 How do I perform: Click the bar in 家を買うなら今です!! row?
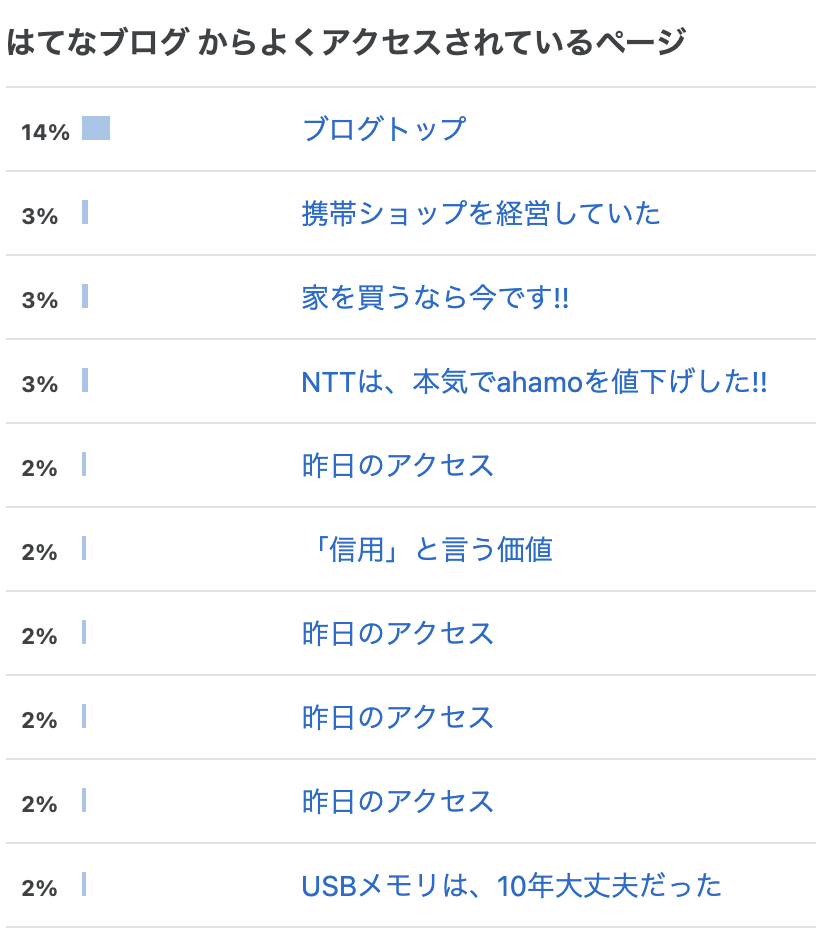click(x=85, y=296)
